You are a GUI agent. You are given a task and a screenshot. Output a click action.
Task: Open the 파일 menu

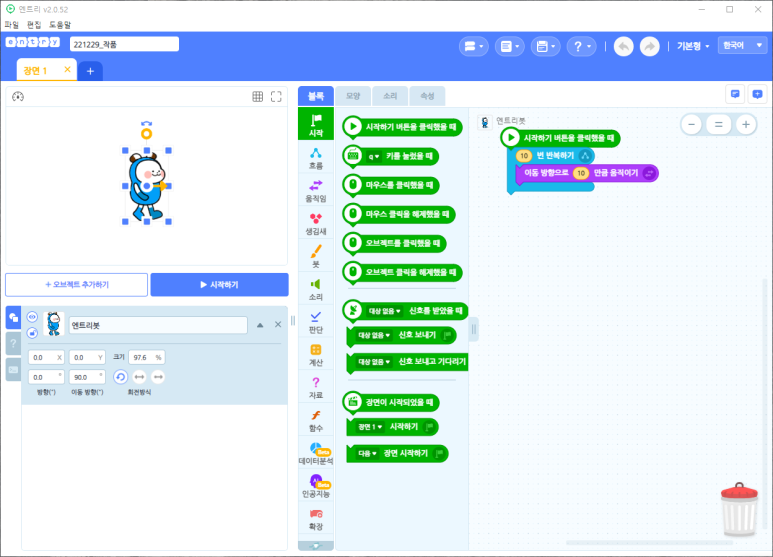coord(11,24)
